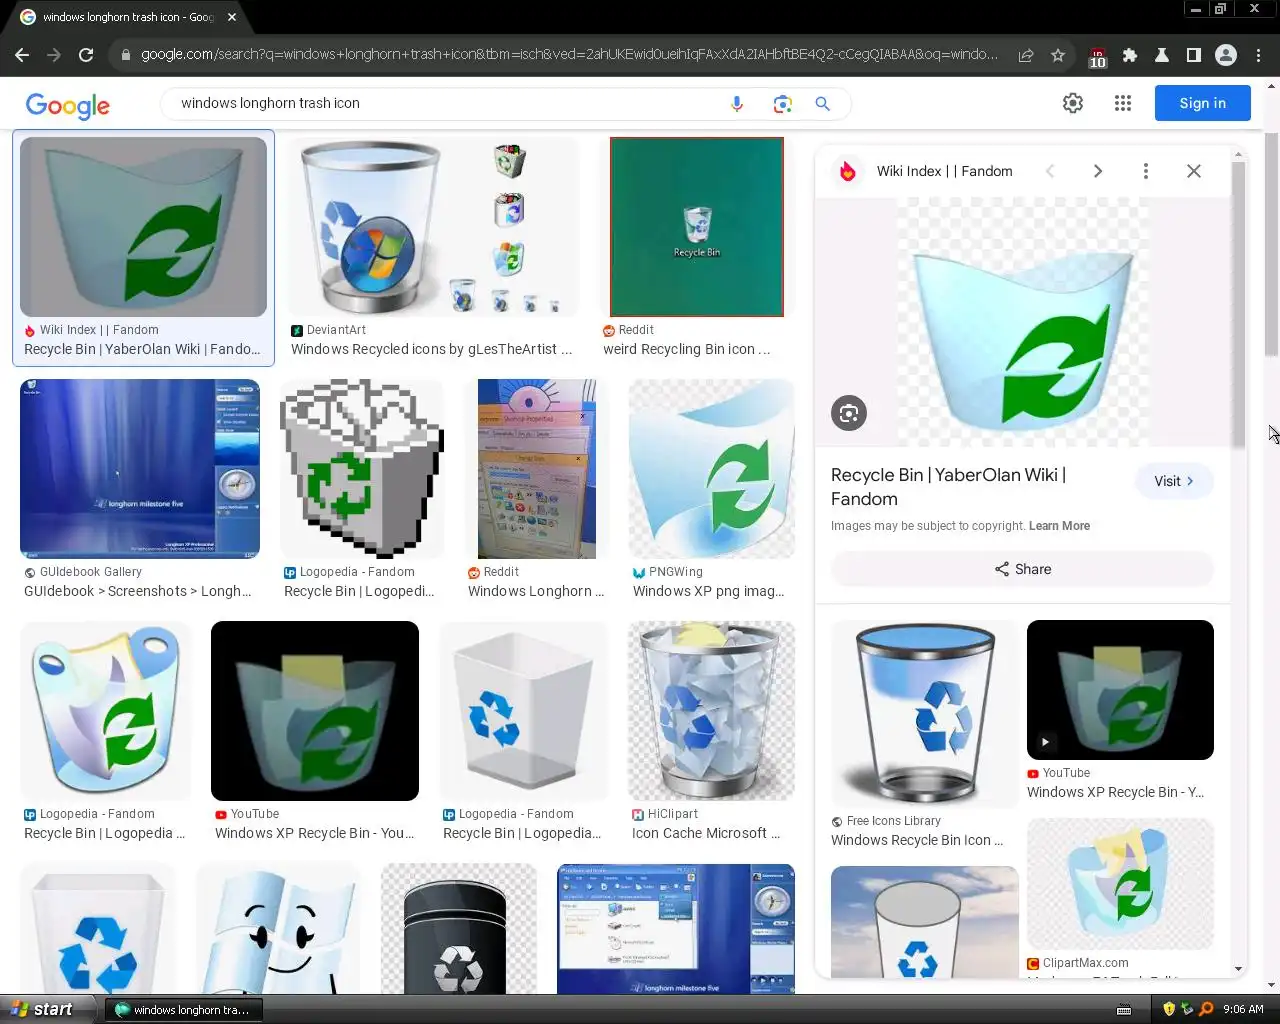Screen dimensions: 1280x1024
Task: Click the blue search magnifier icon
Action: (822, 103)
